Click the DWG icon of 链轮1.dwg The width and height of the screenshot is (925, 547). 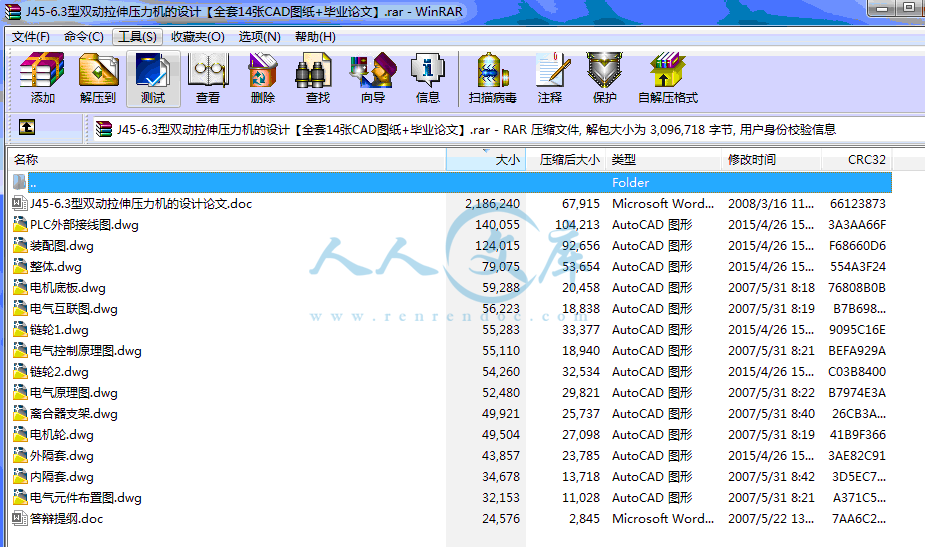pyautogui.click(x=20, y=329)
